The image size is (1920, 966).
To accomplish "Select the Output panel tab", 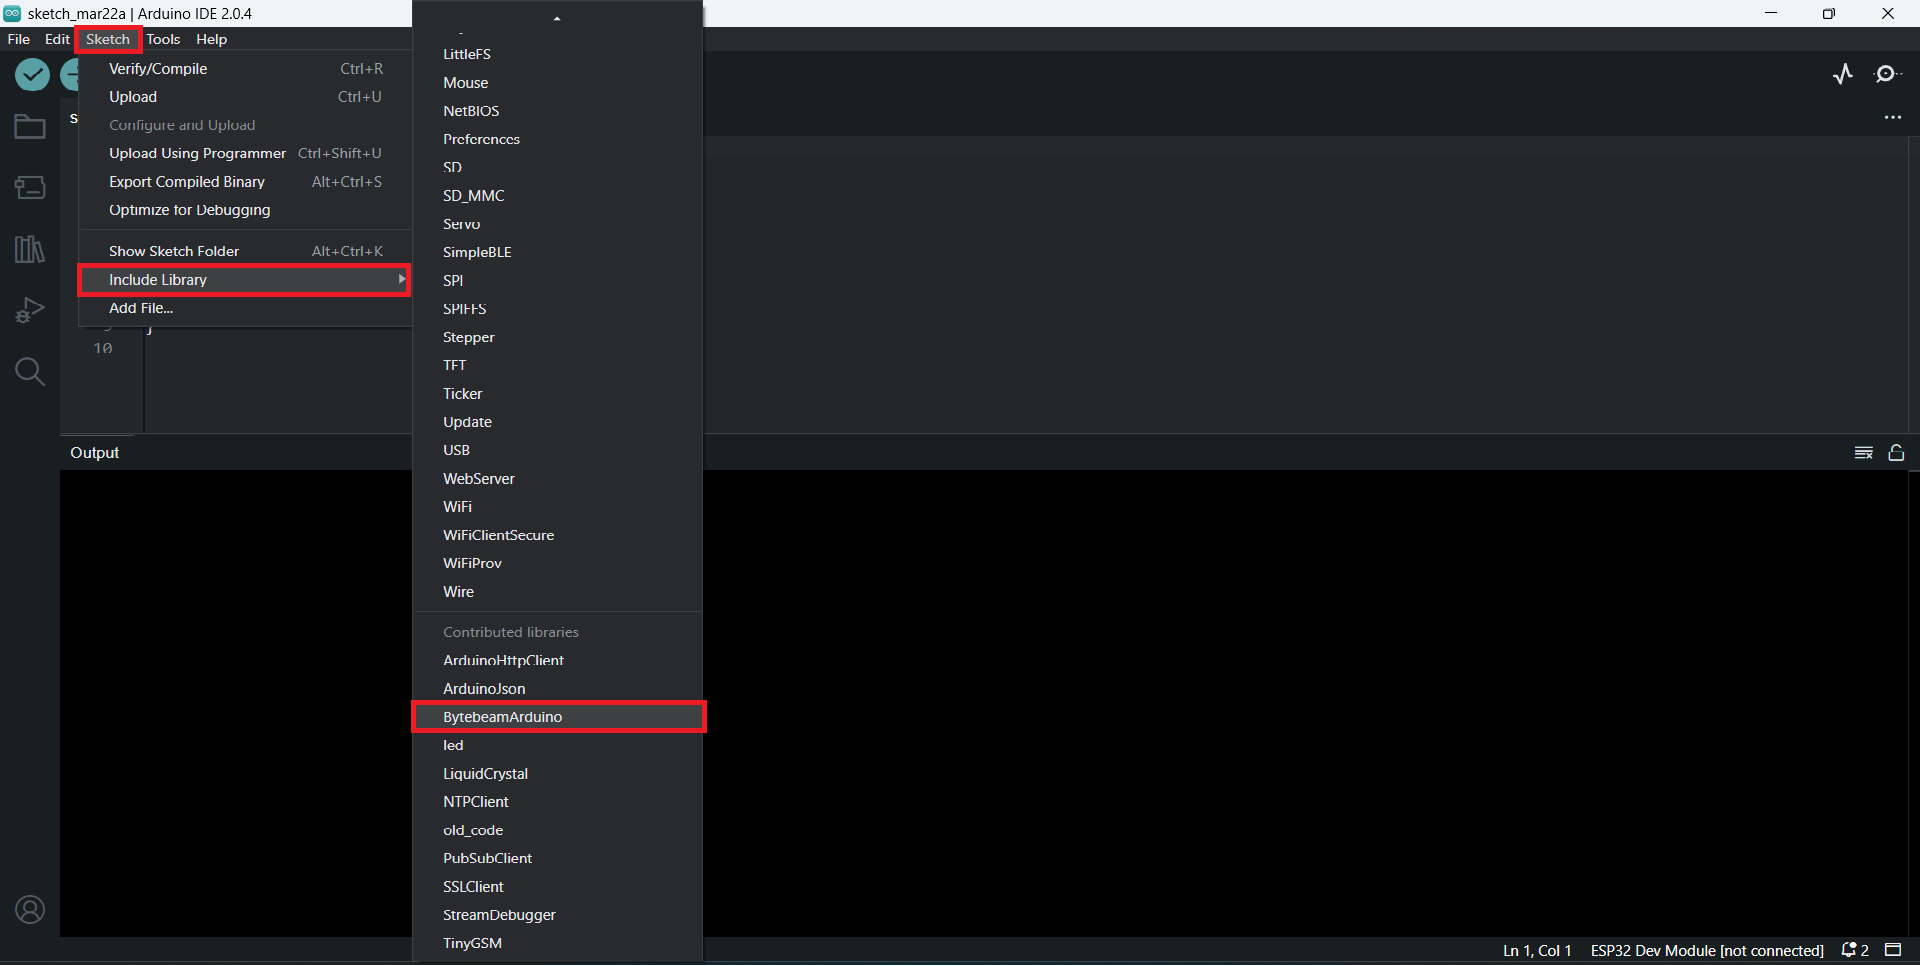I will click(x=95, y=453).
